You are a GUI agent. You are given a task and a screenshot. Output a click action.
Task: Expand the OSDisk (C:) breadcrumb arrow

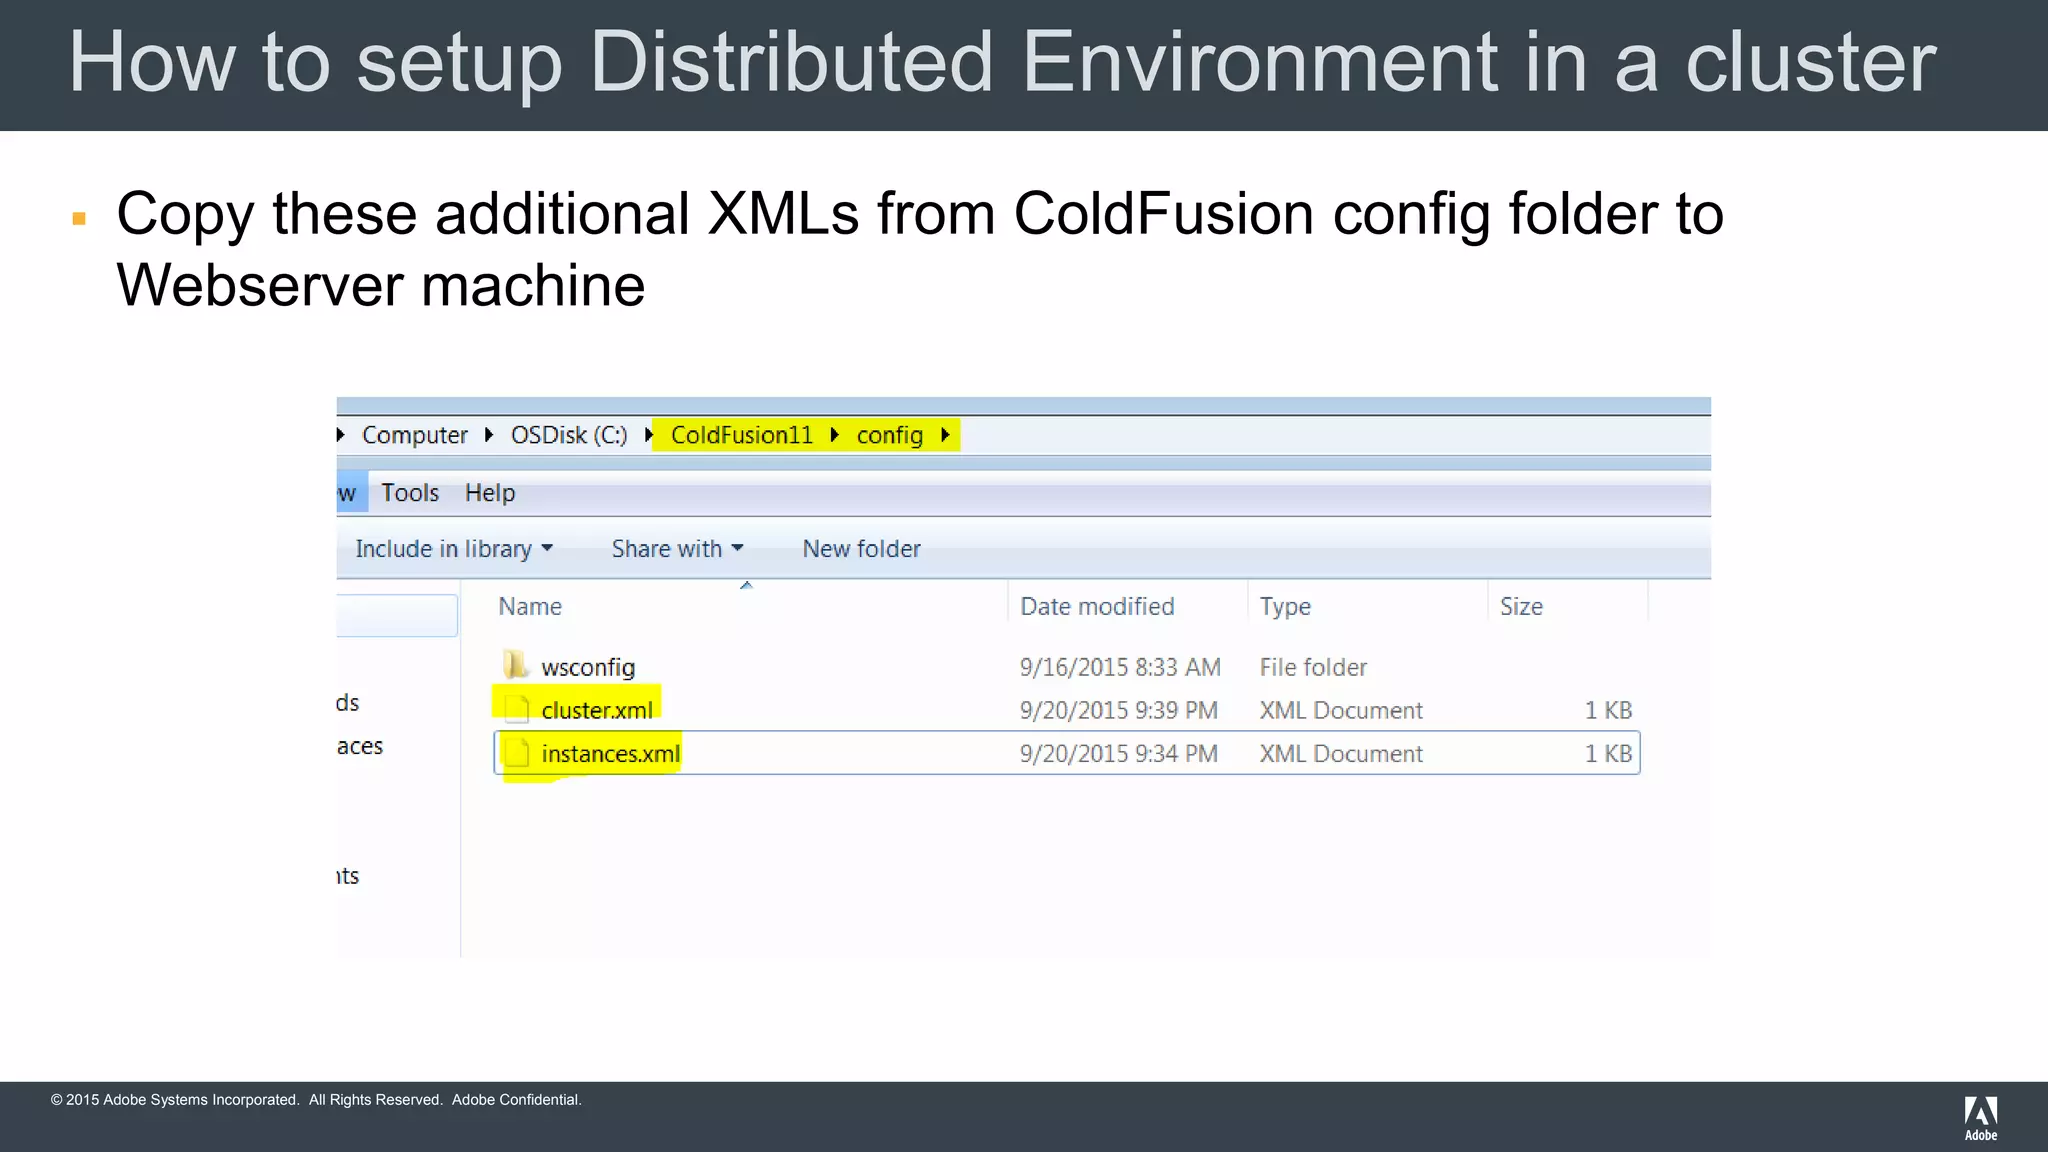(648, 435)
